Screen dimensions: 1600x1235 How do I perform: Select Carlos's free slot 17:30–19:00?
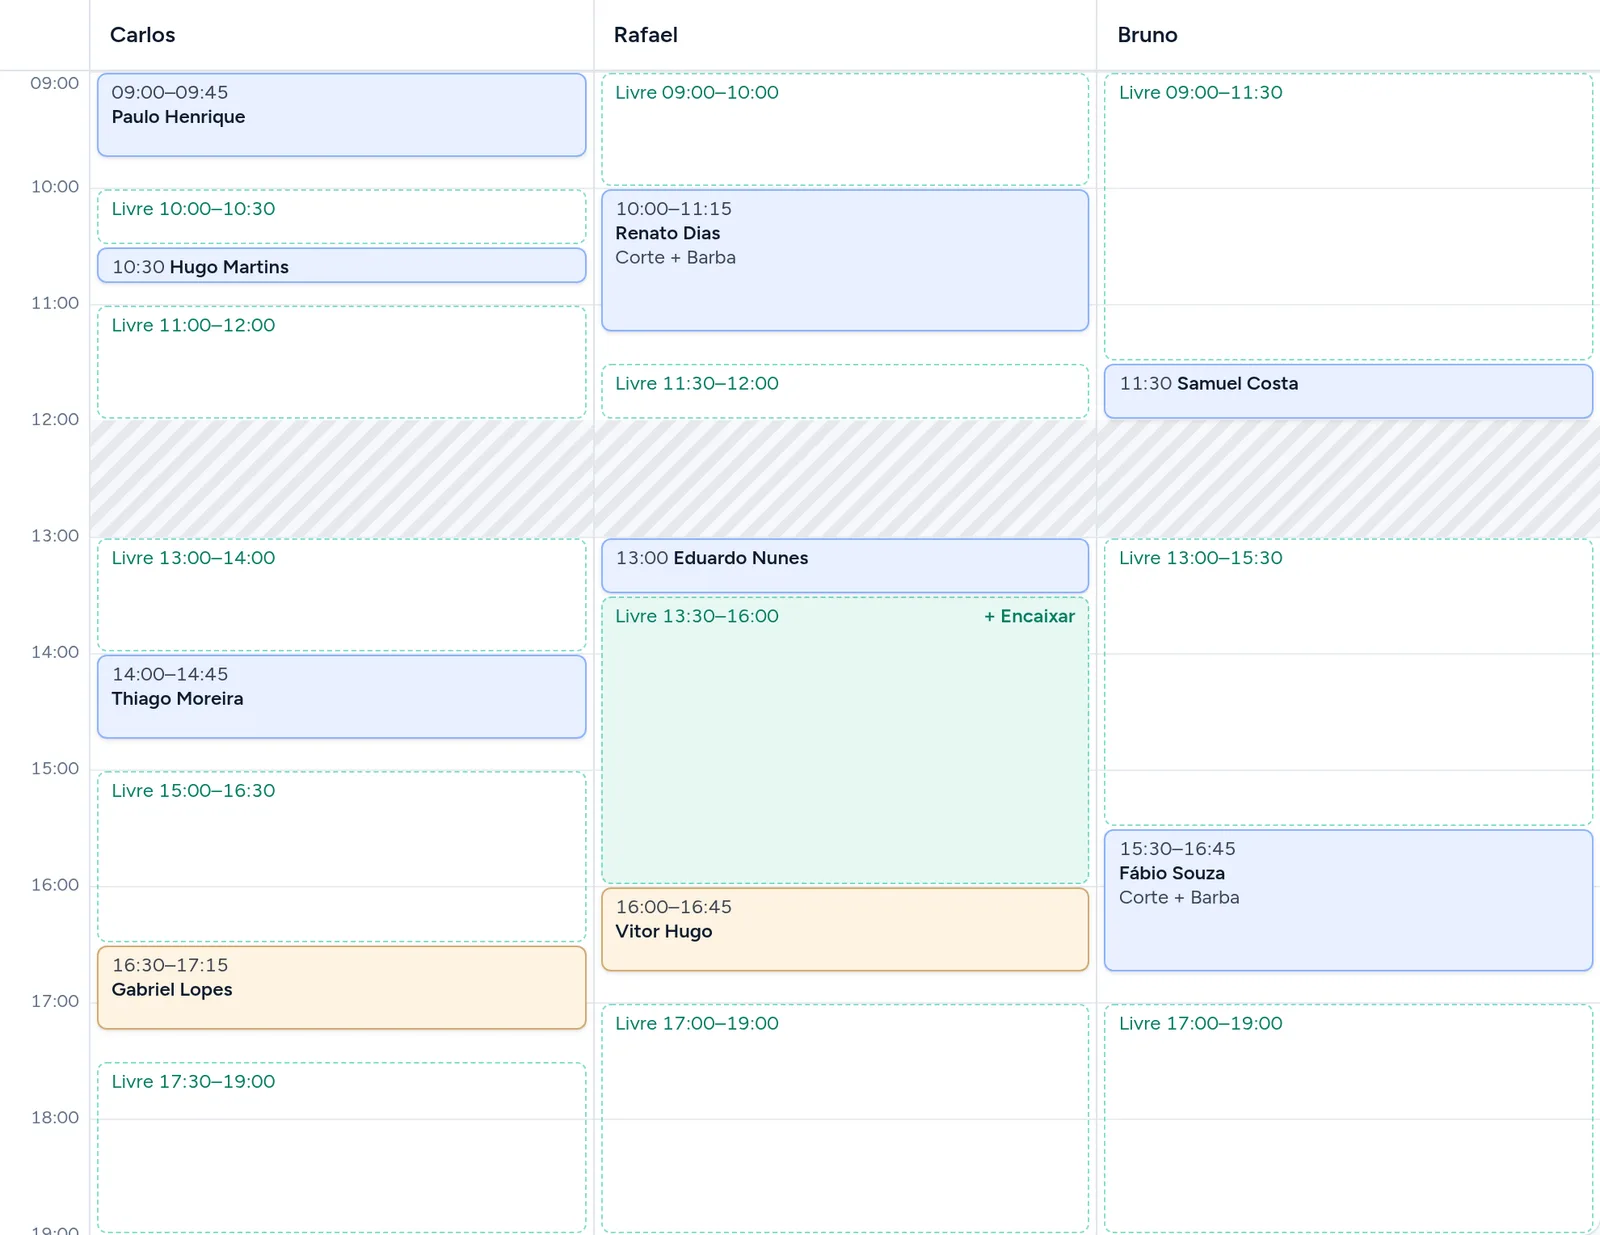[x=341, y=1148]
